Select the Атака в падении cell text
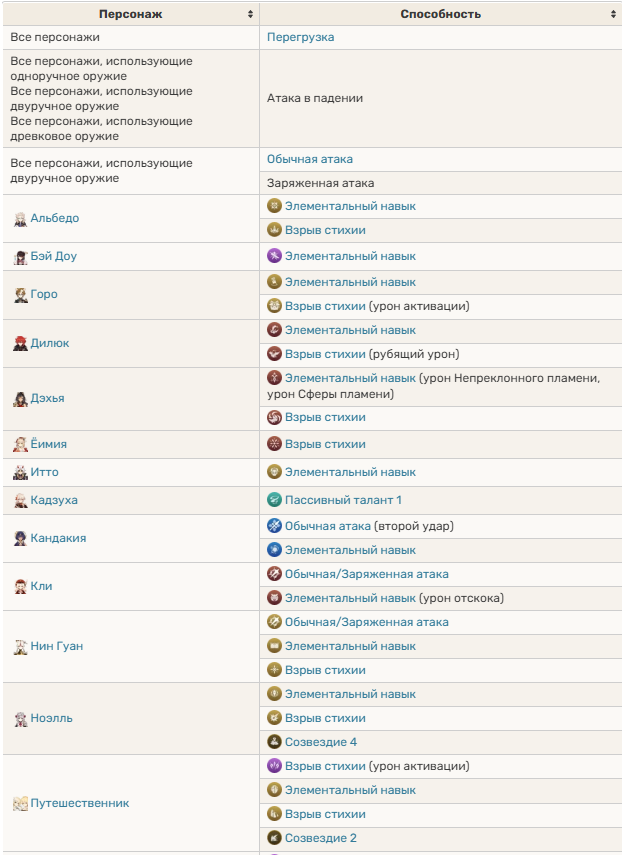Viewport: 622px width, 855px height. coord(315,98)
